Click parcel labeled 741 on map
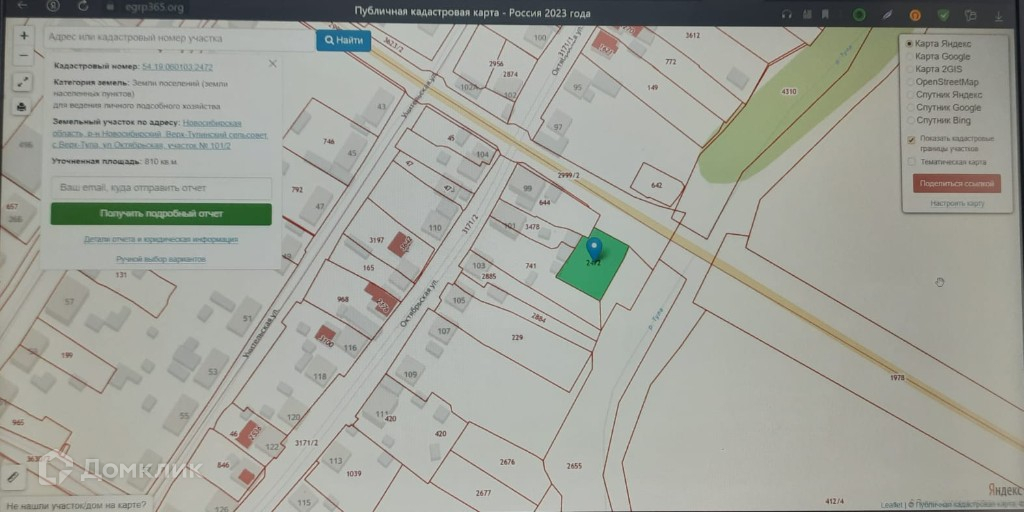The image size is (1024, 512). (530, 266)
